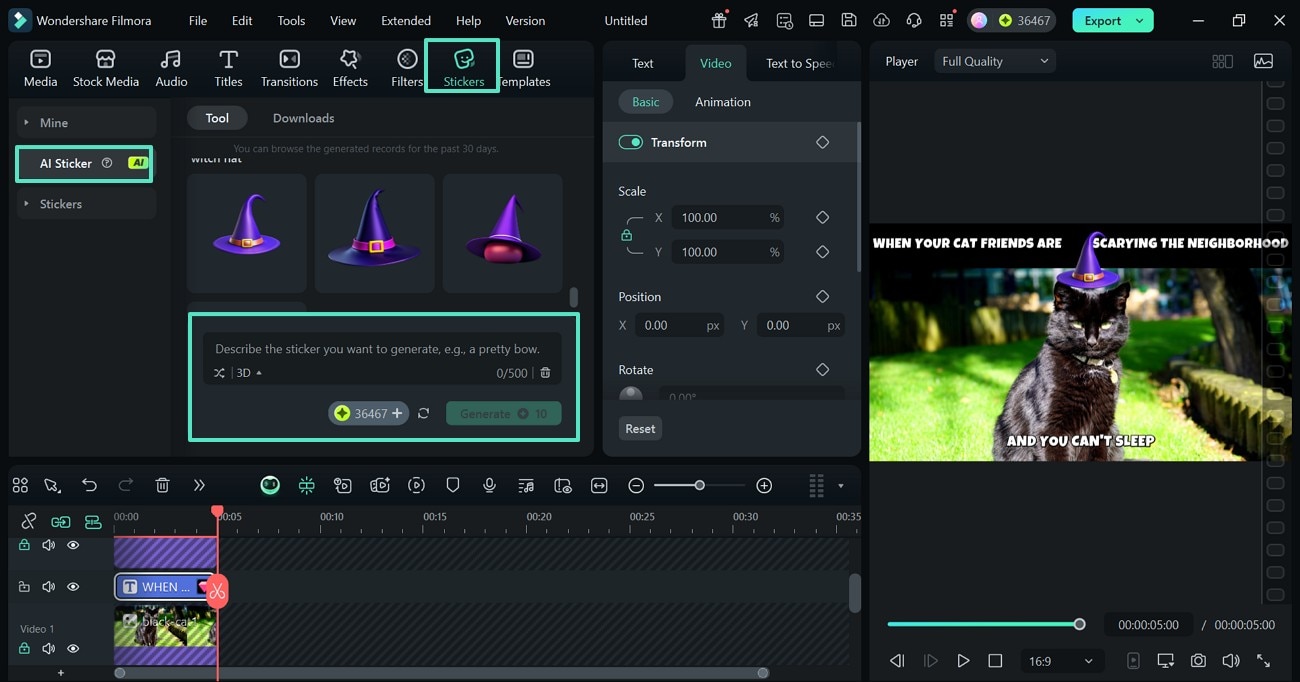Open the File menu

click(198, 20)
